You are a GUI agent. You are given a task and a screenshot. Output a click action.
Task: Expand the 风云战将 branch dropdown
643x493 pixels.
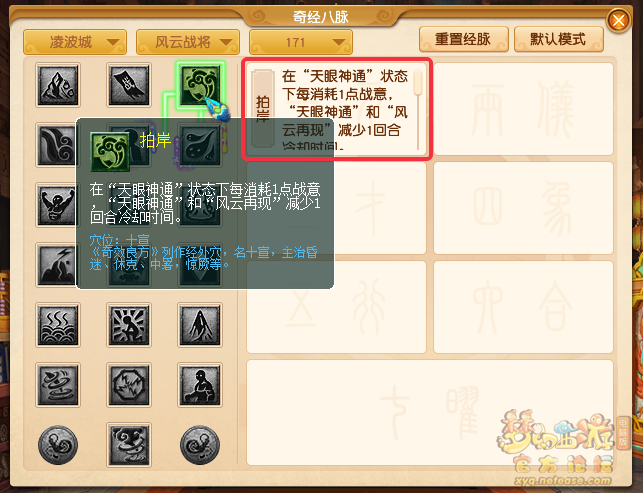pos(188,42)
